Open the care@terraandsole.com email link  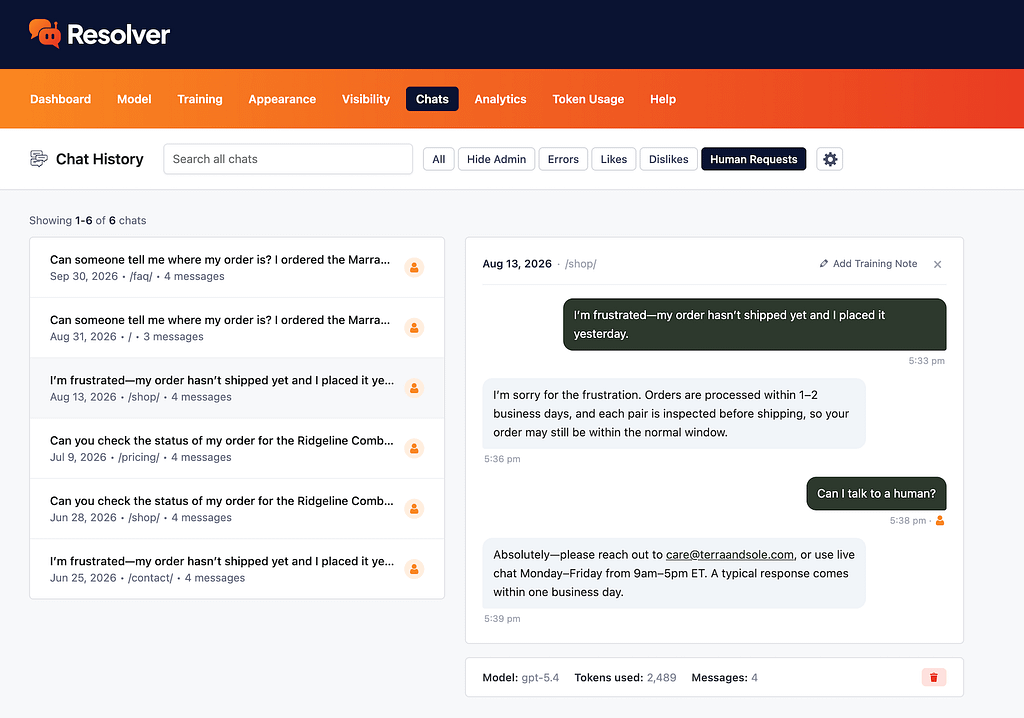[x=729, y=555]
